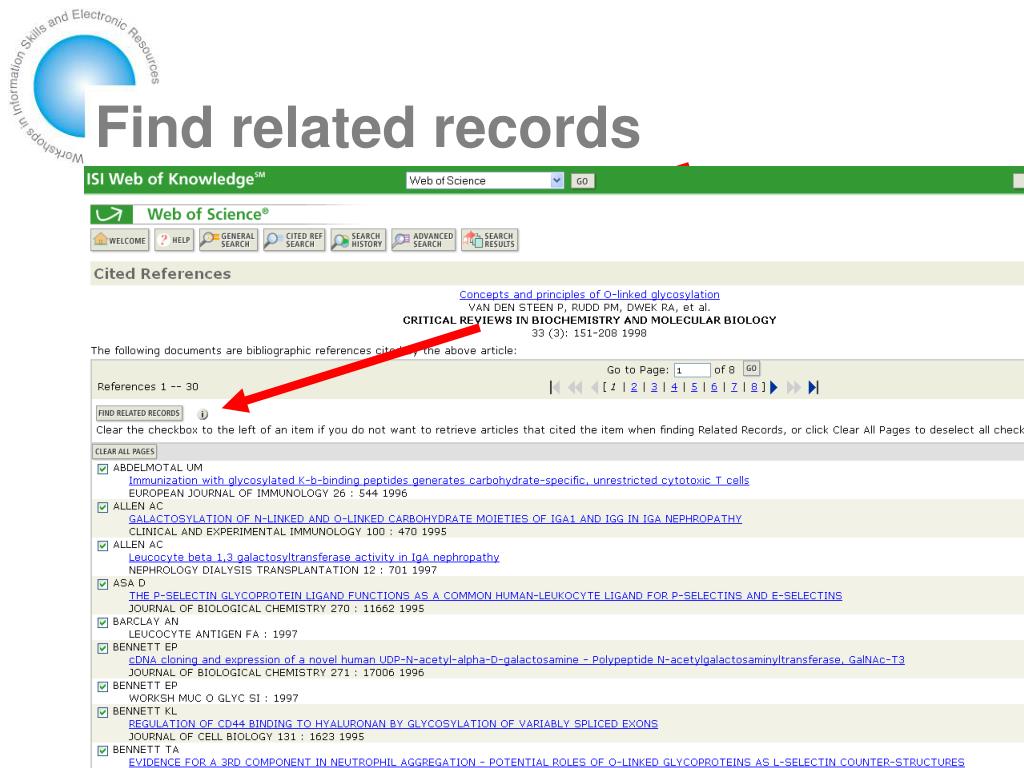Jump to first page arrow

[x=555, y=387]
